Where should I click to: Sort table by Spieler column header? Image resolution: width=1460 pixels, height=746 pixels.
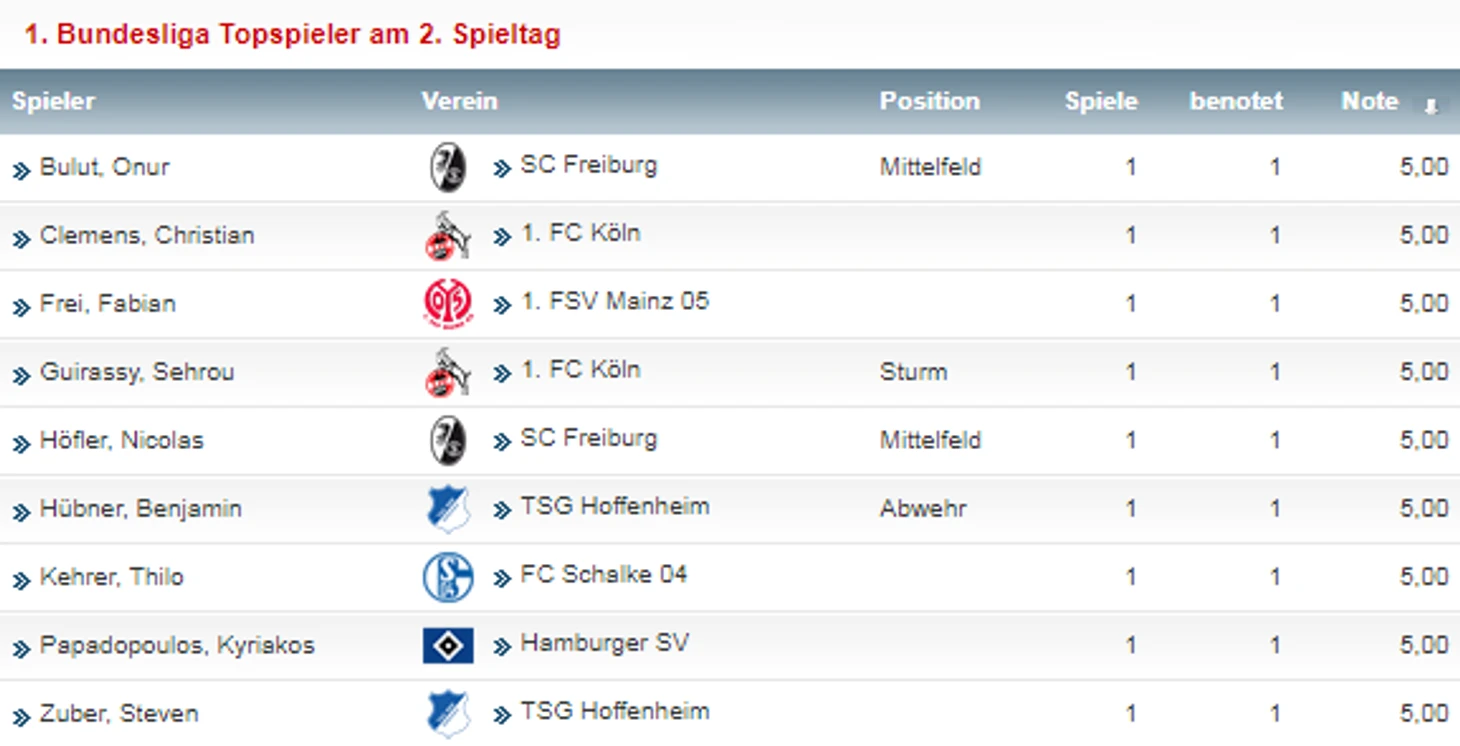click(x=54, y=101)
